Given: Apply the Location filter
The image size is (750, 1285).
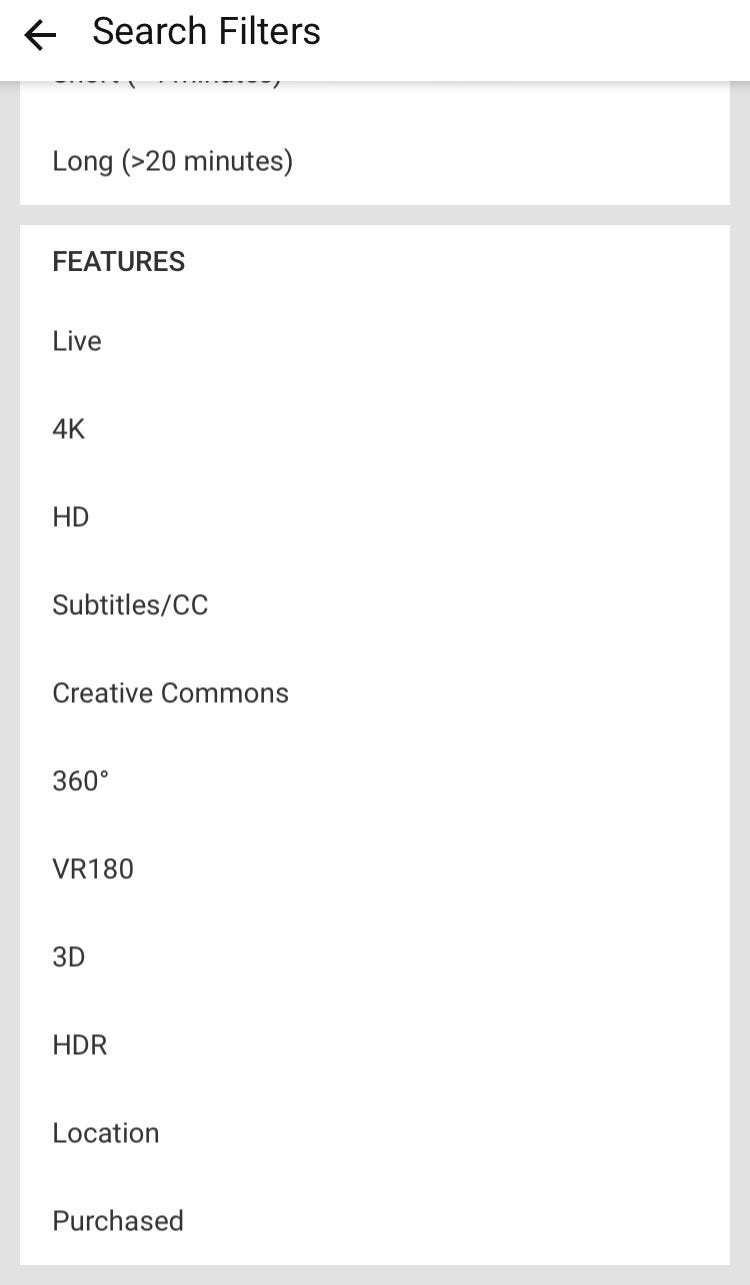Looking at the screenshot, I should tap(374, 1133).
